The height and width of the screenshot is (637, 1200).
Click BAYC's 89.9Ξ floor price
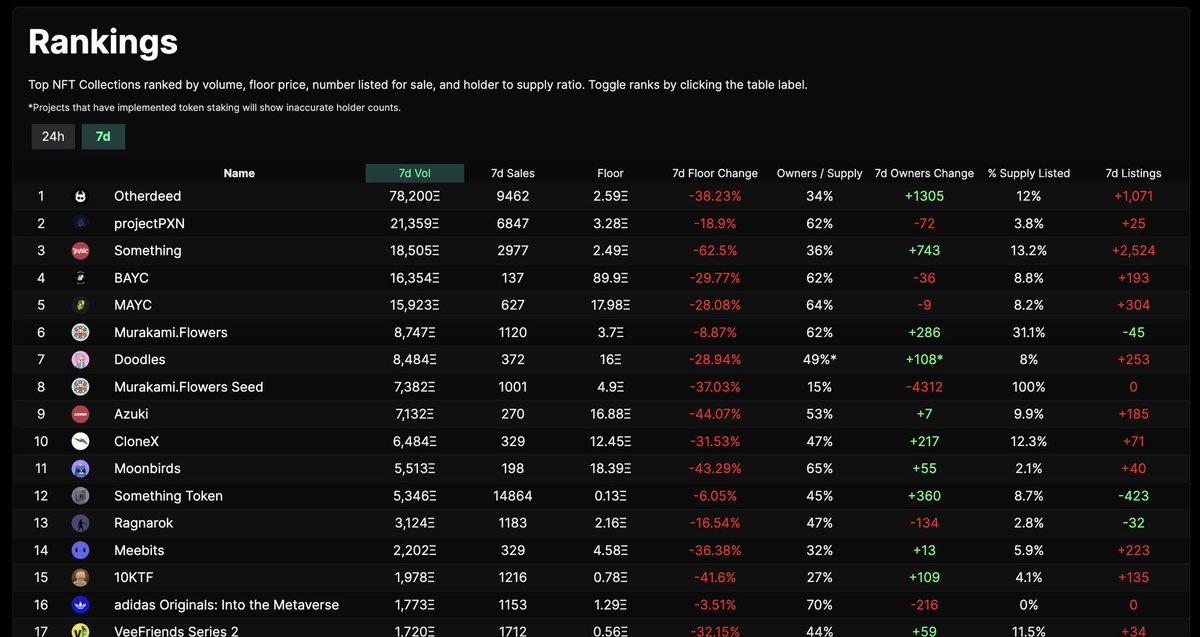point(611,278)
